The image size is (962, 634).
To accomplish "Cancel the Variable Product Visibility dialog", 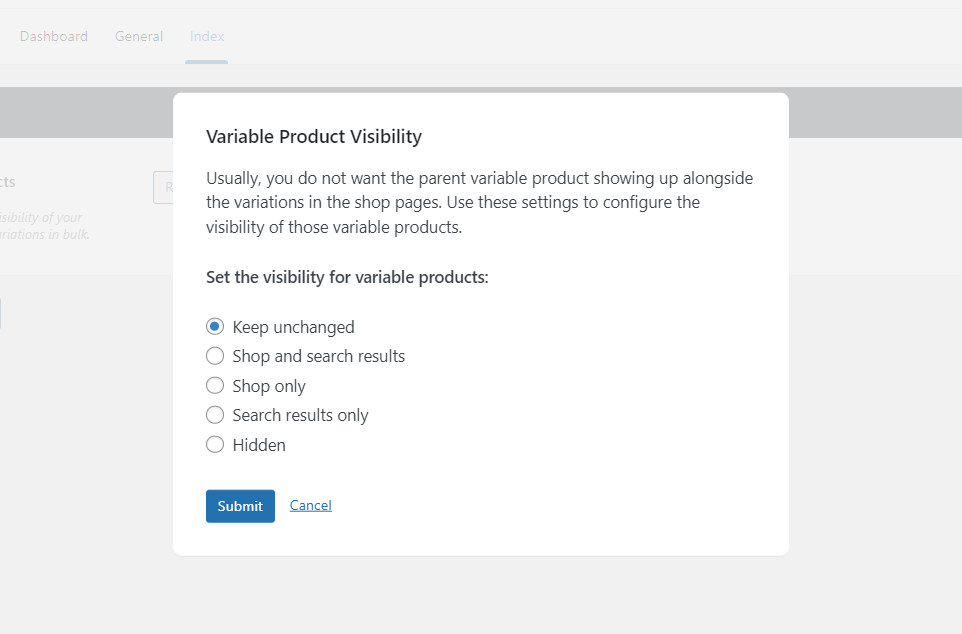I will tap(310, 505).
